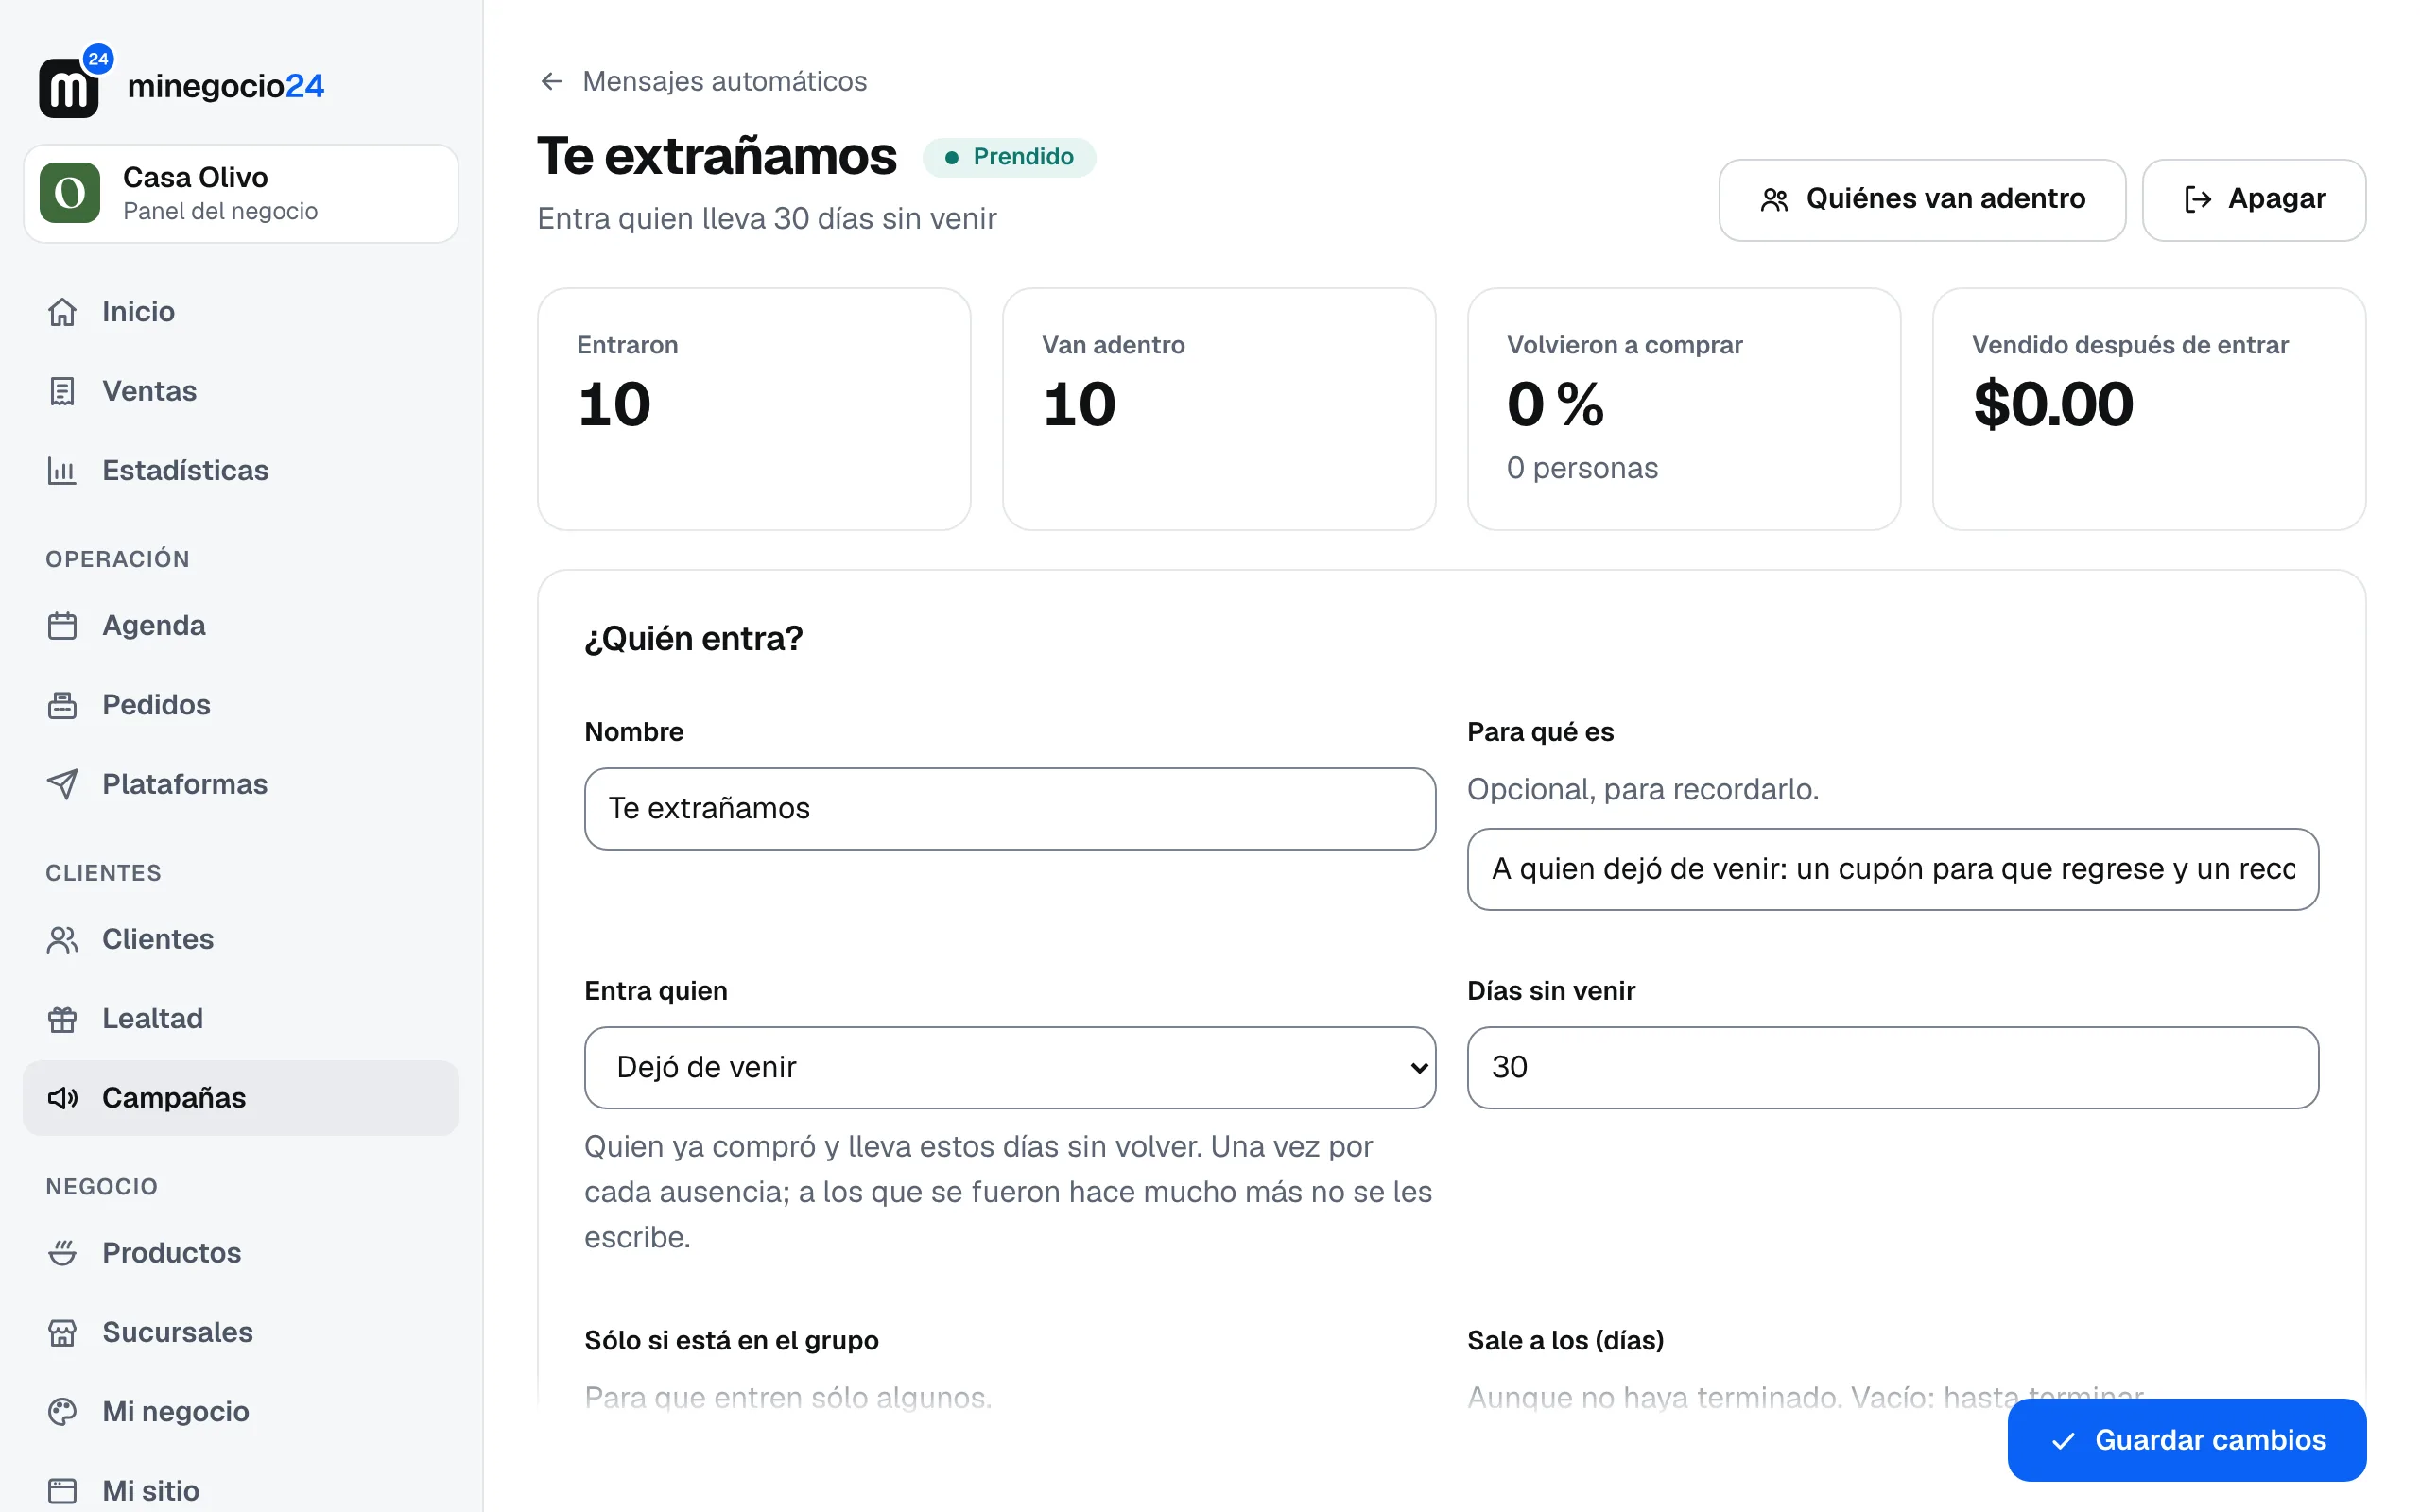This screenshot has height=1512, width=2420.
Task: Click the 'Vendido después de entrar' card
Action: [x=2149, y=409]
